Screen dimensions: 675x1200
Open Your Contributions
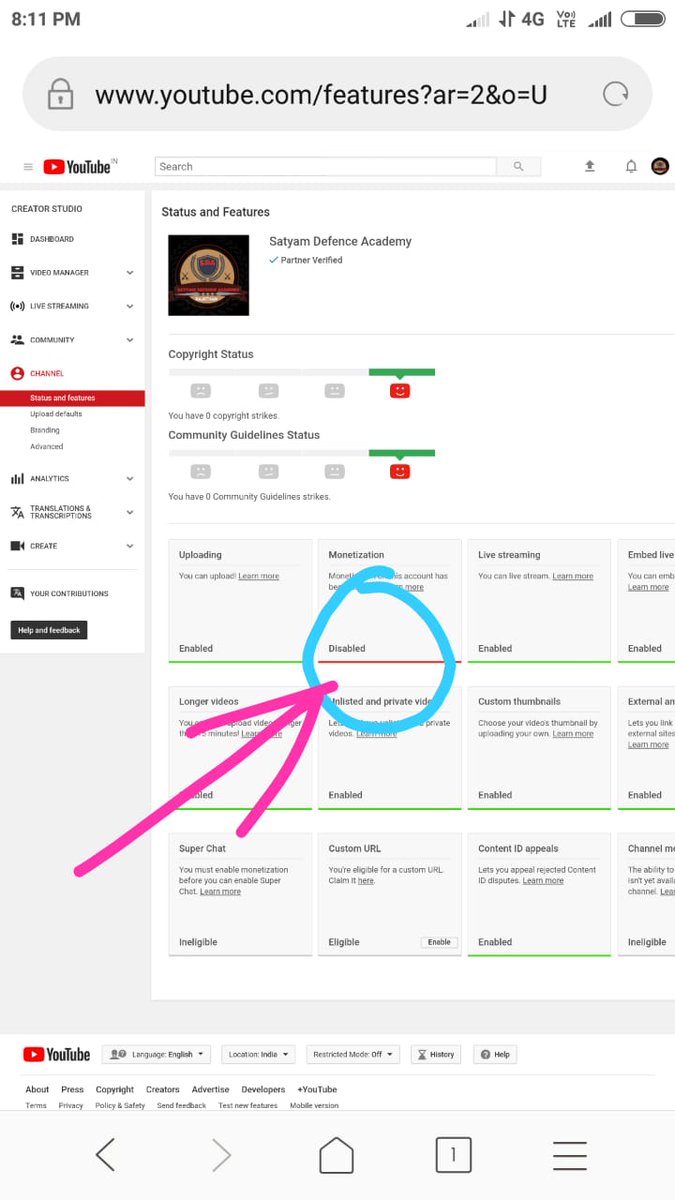[69, 594]
